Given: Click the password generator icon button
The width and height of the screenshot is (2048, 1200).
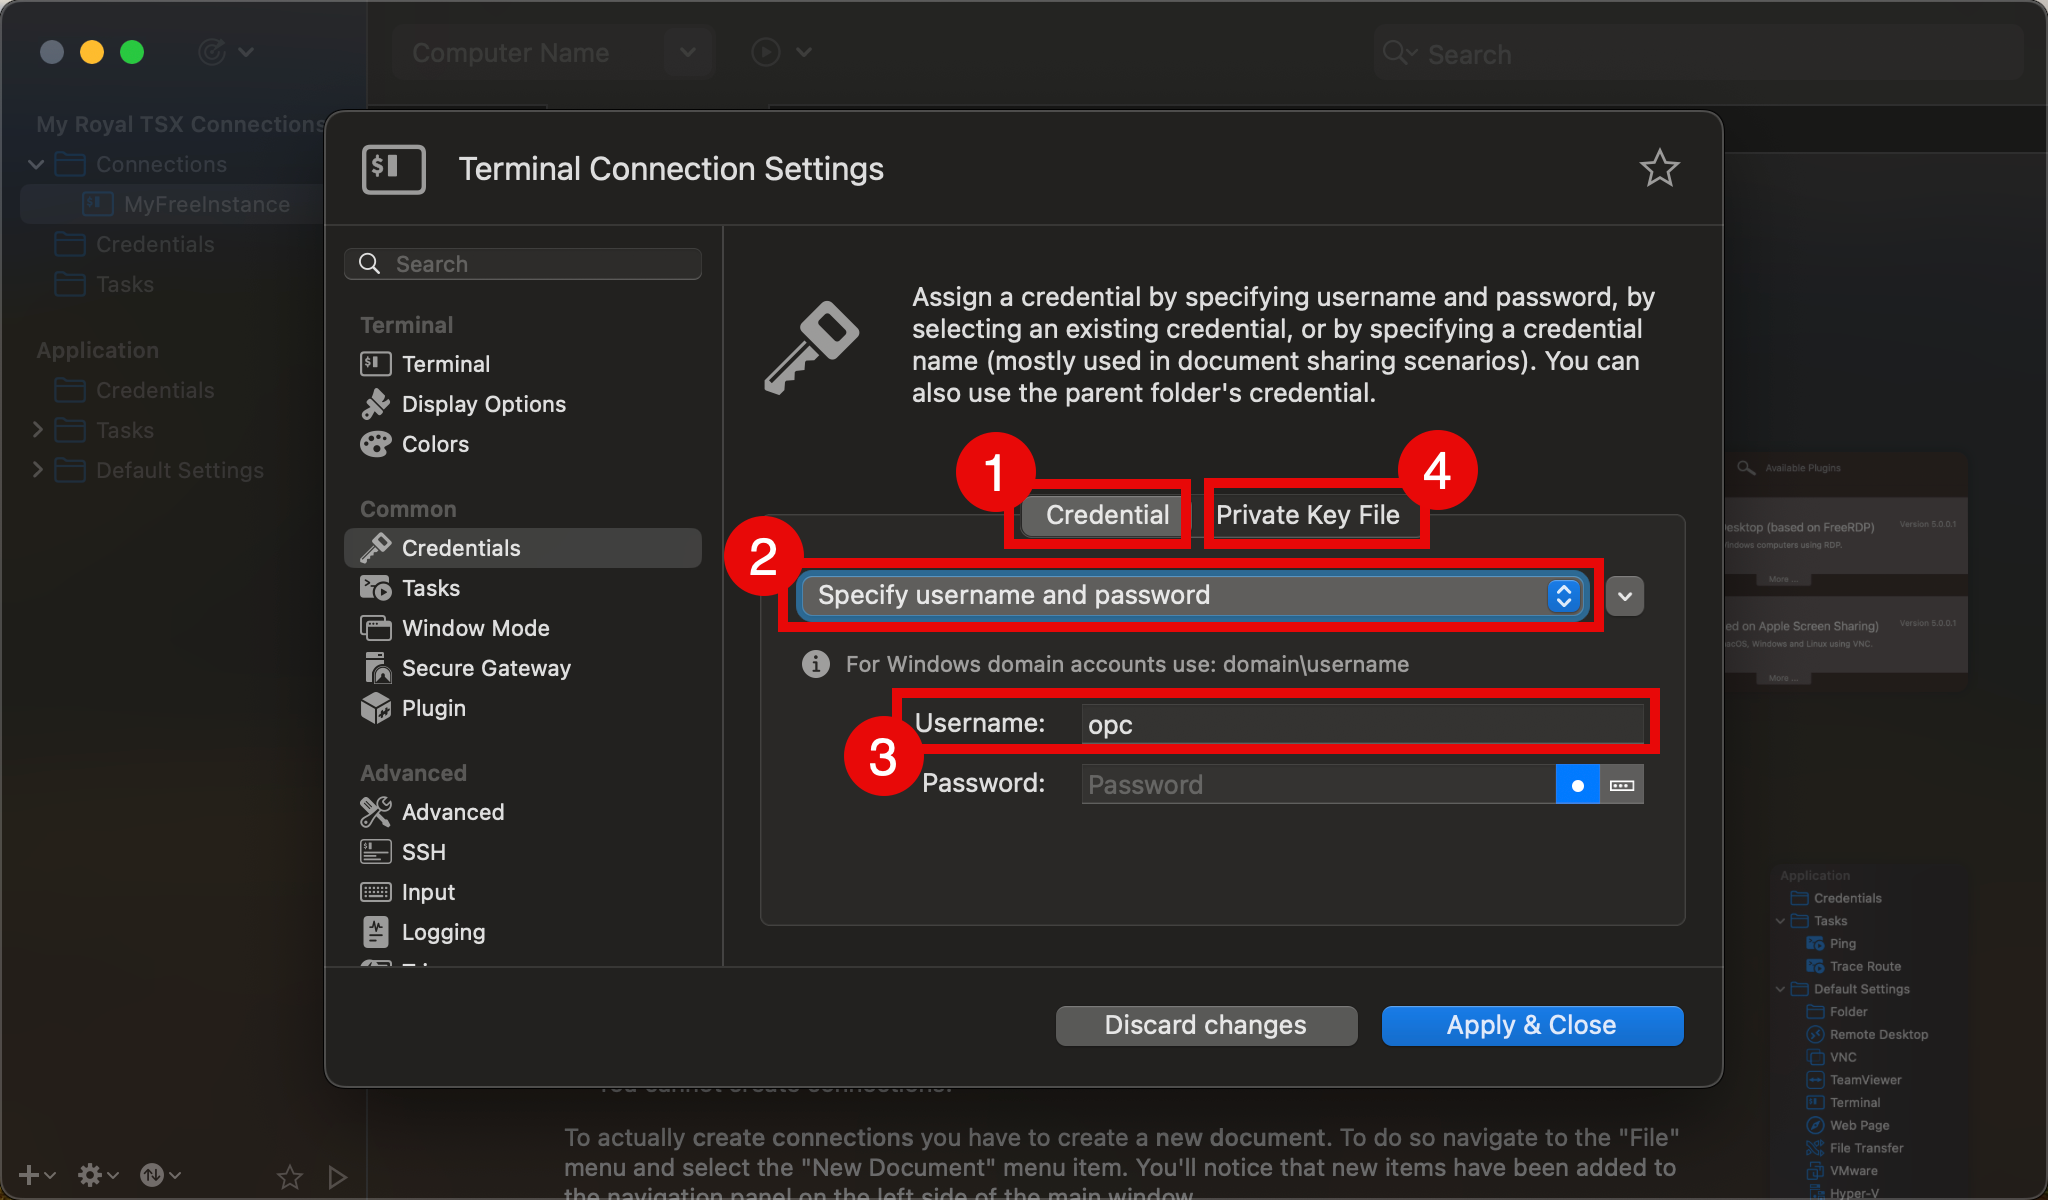Looking at the screenshot, I should click(1622, 785).
